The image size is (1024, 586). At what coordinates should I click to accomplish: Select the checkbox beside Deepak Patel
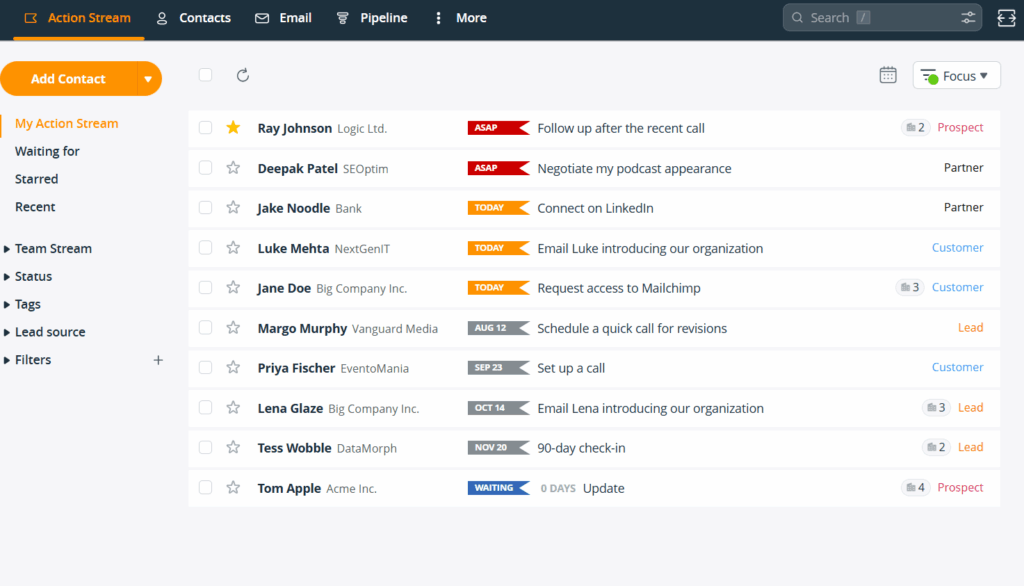(x=205, y=167)
